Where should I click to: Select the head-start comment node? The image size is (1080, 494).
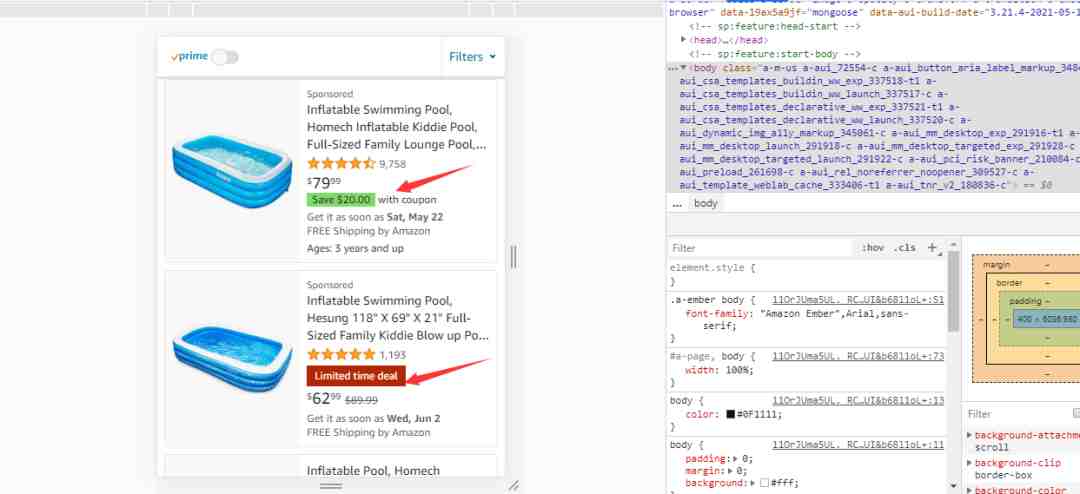pyautogui.click(x=775, y=27)
